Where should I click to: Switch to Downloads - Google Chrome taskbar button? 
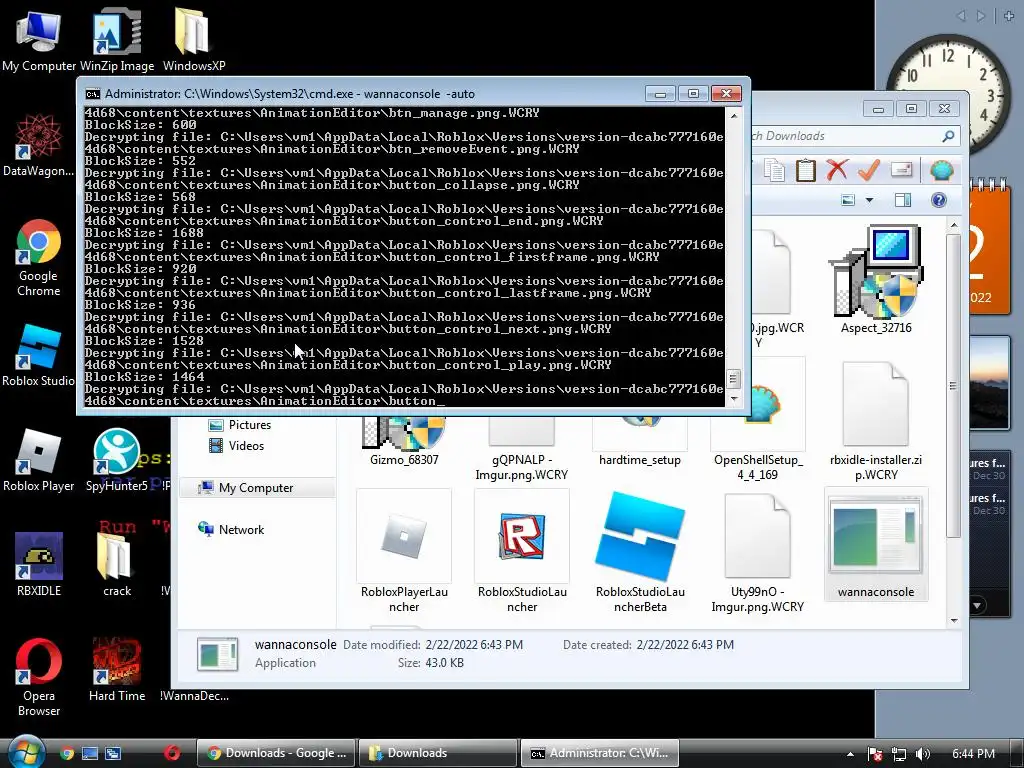[276, 753]
